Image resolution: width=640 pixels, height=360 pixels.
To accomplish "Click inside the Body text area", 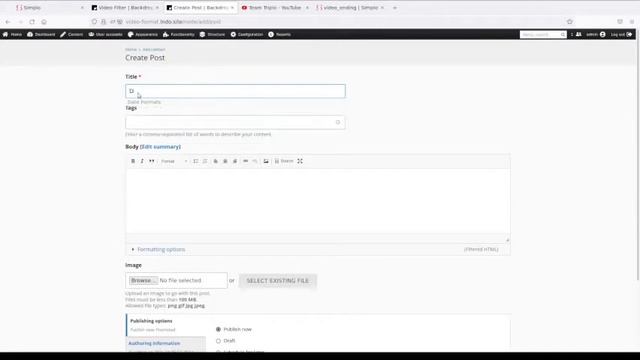I will click(318, 201).
